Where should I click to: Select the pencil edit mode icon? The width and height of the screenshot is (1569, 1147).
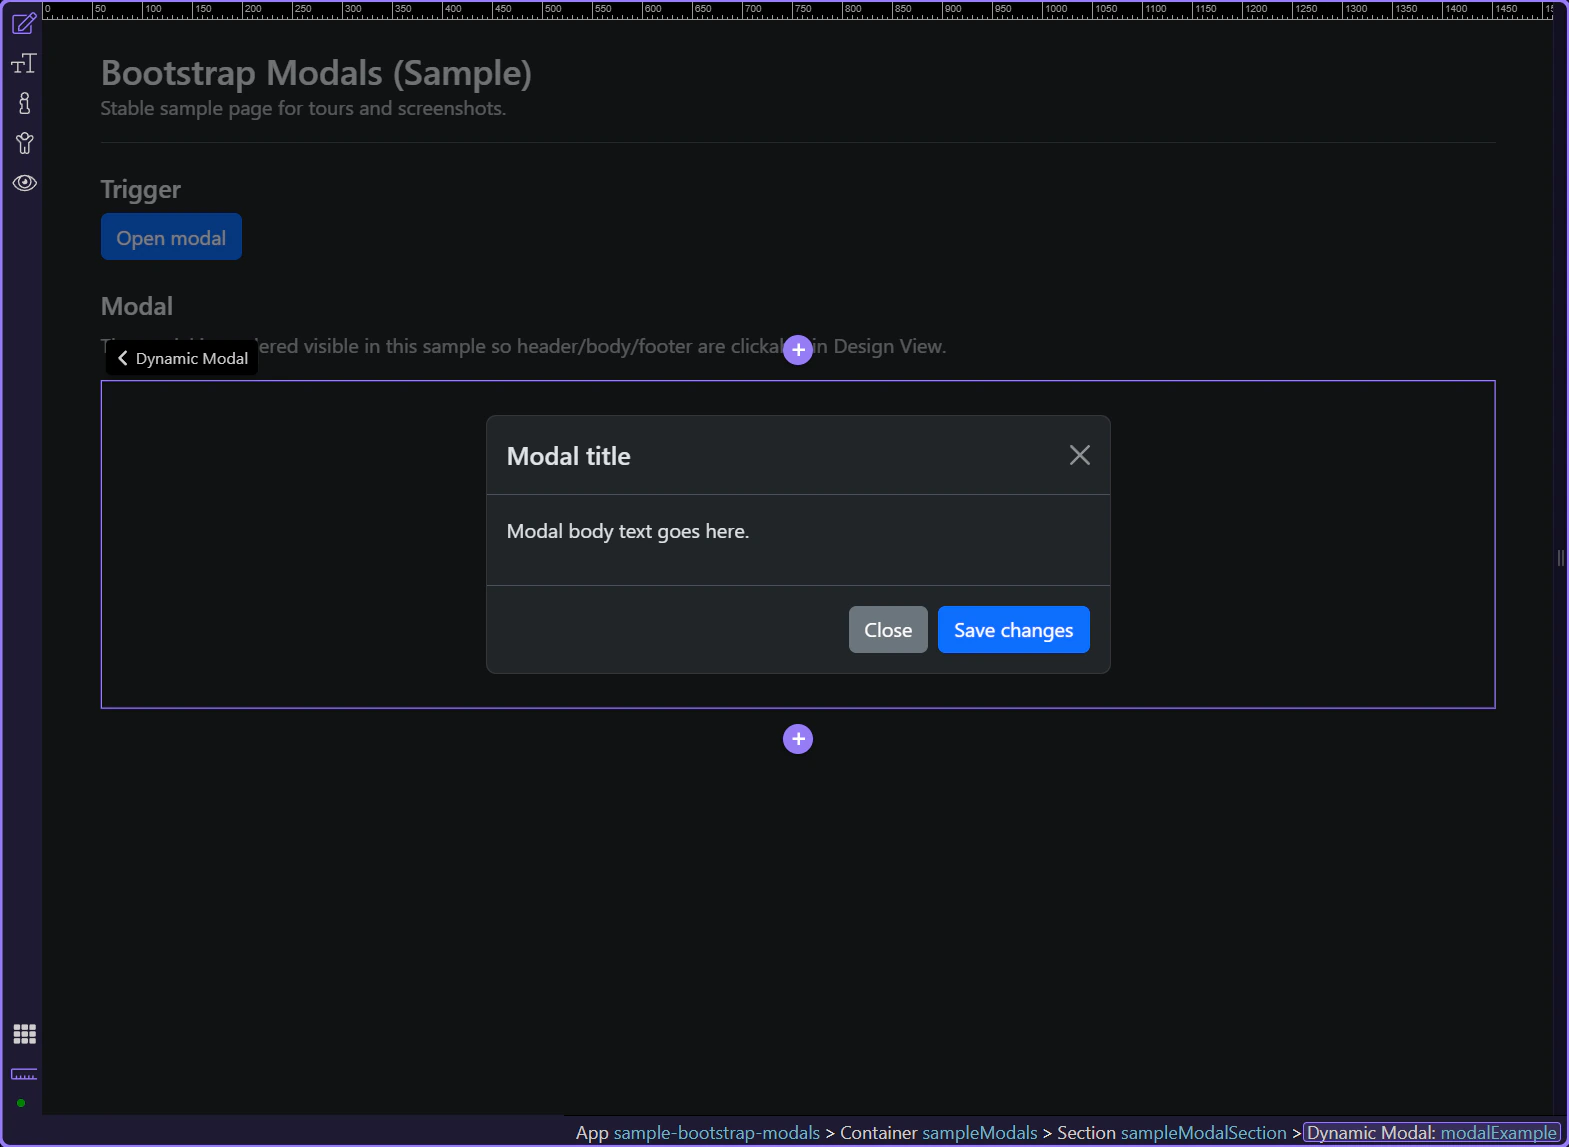point(24,23)
